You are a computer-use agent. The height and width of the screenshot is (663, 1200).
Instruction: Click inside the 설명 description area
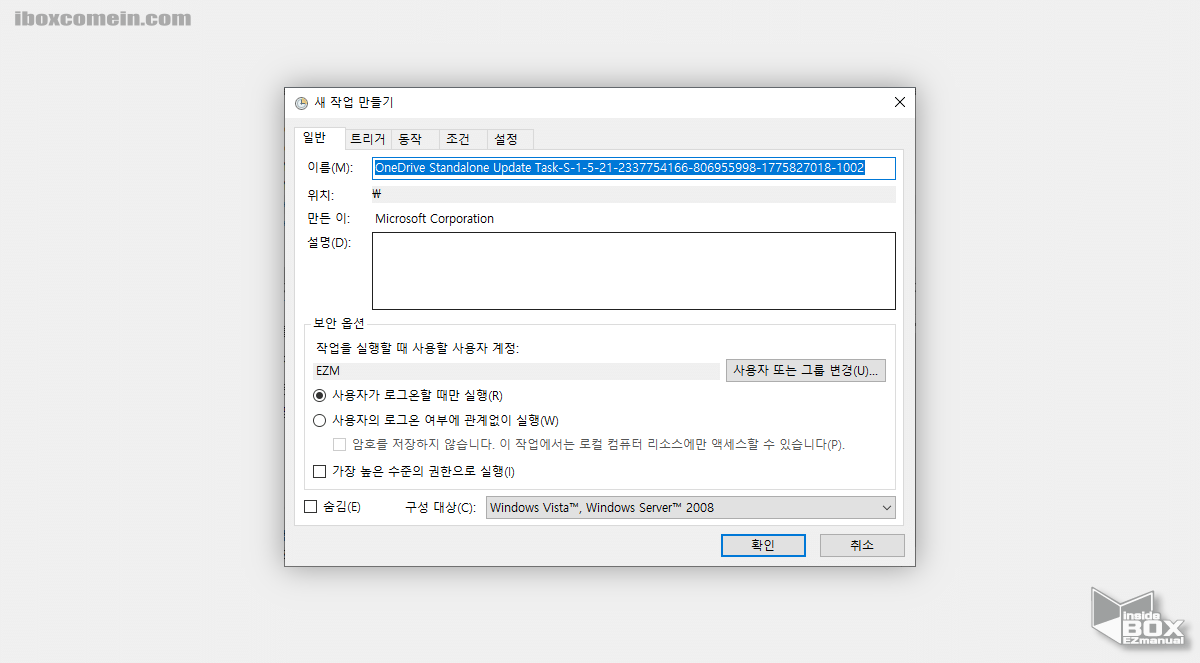click(633, 270)
